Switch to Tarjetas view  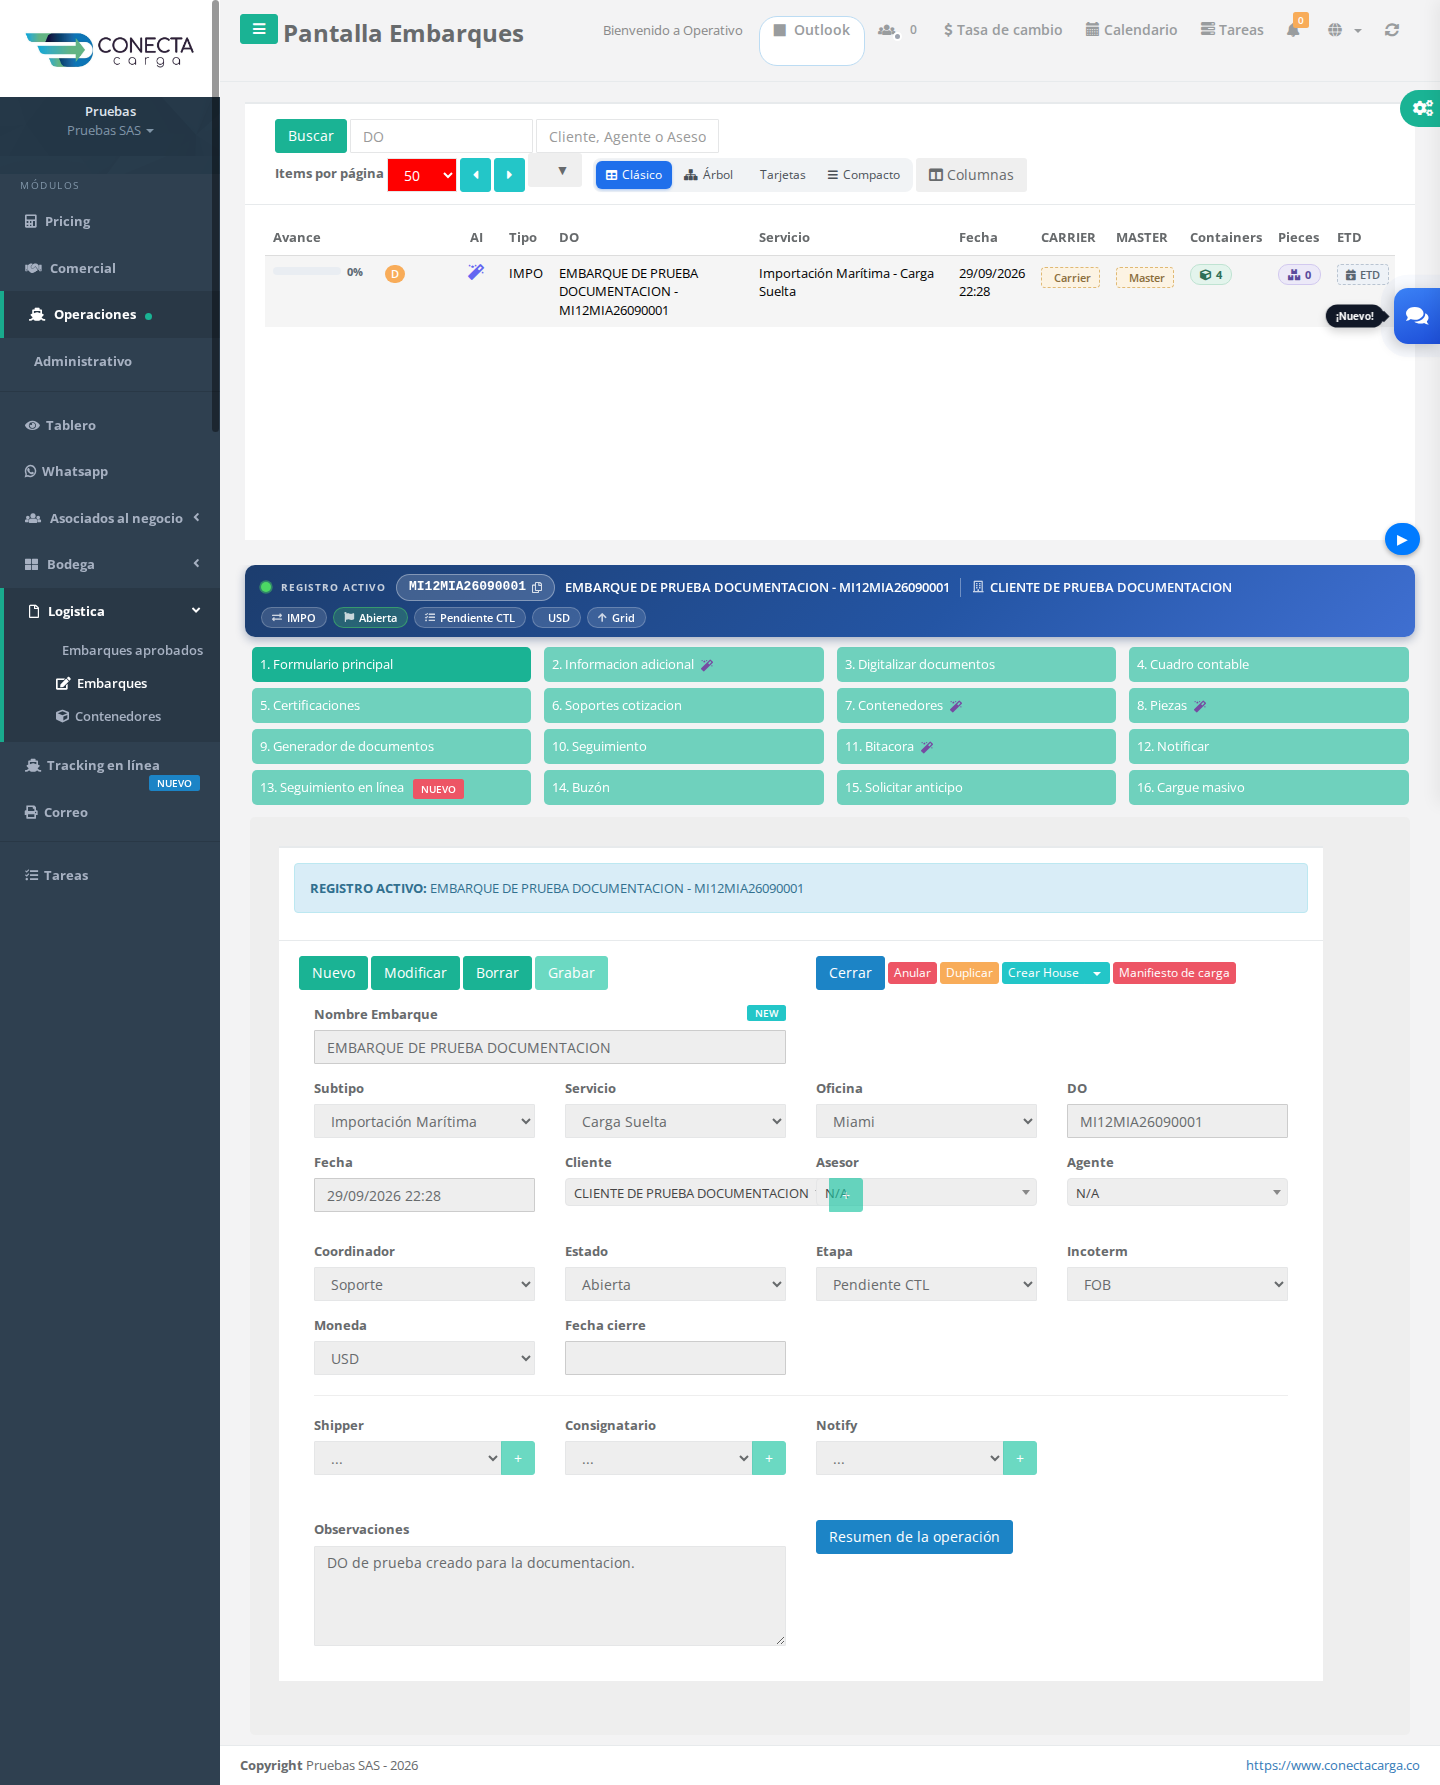pos(782,175)
